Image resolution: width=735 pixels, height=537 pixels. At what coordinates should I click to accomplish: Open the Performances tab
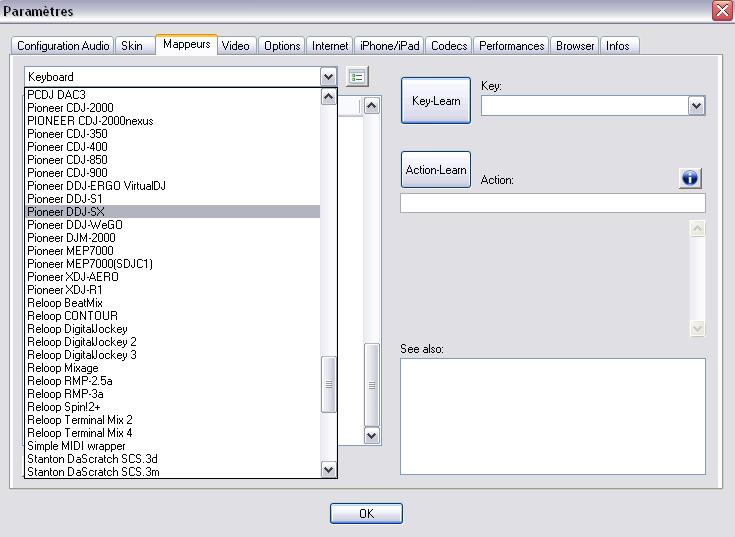point(511,46)
